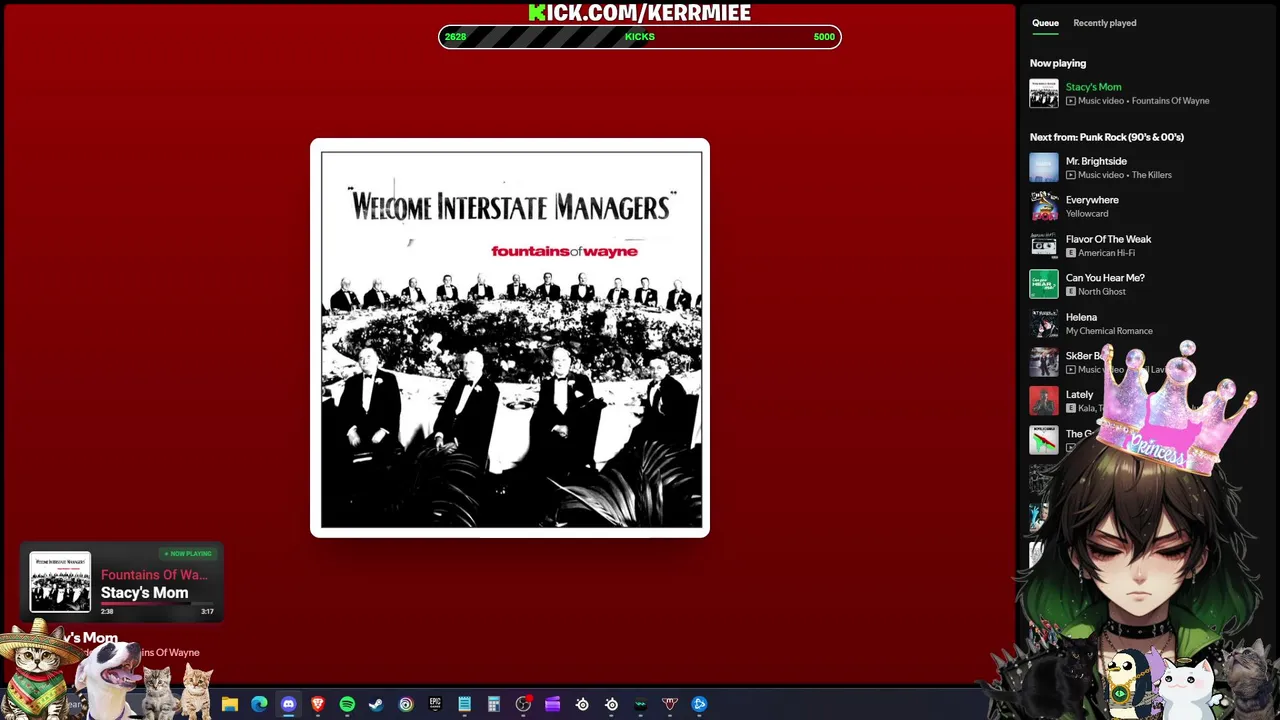Image resolution: width=1280 pixels, height=720 pixels.
Task: Click the Next from: Punk Rock heading
Action: click(1107, 137)
